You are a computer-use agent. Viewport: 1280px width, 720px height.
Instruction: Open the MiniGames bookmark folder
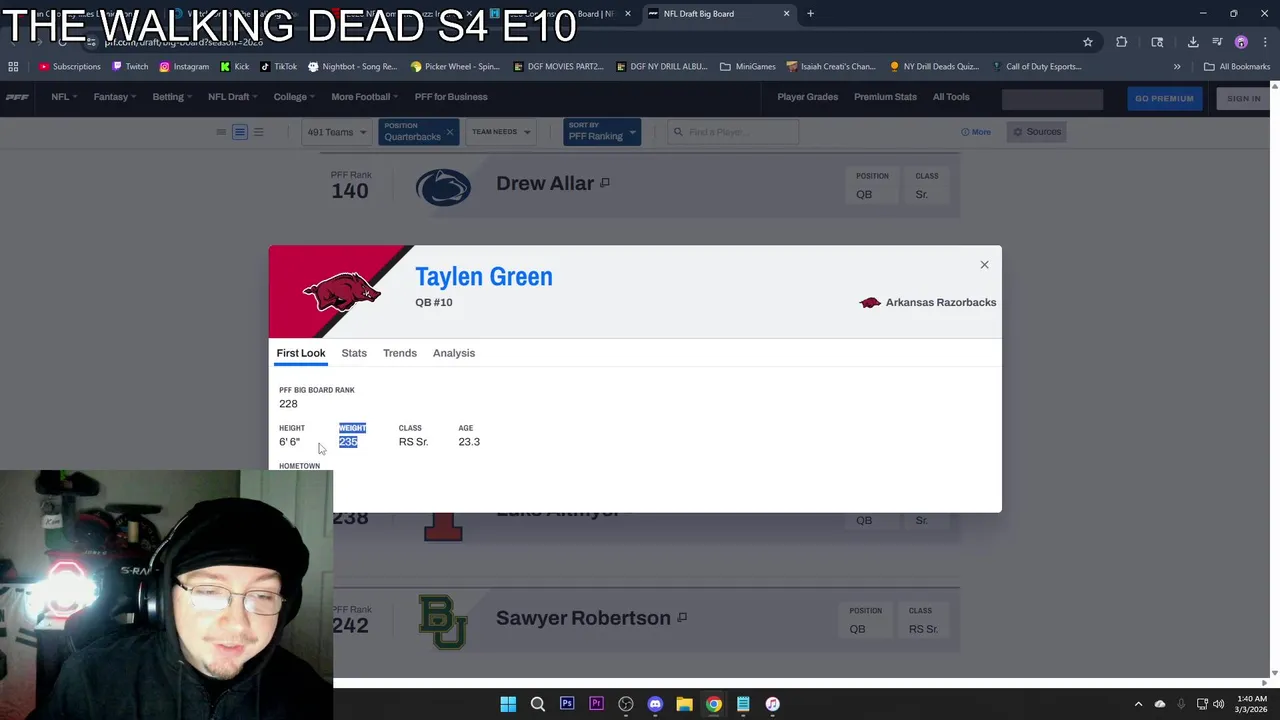click(x=748, y=67)
